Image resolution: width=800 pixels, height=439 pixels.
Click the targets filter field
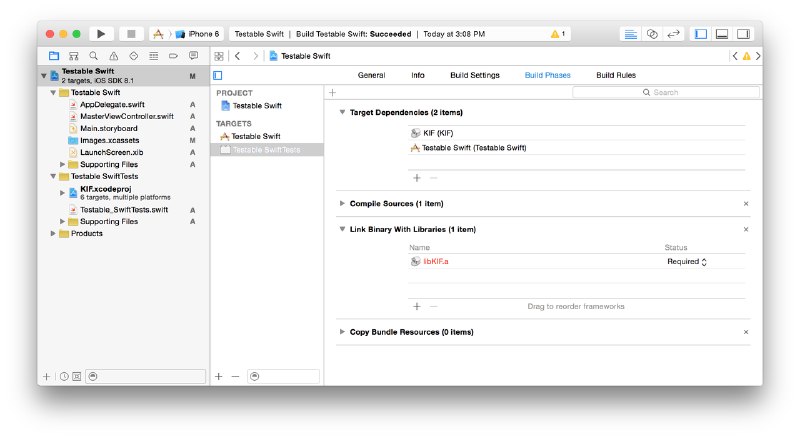283,377
